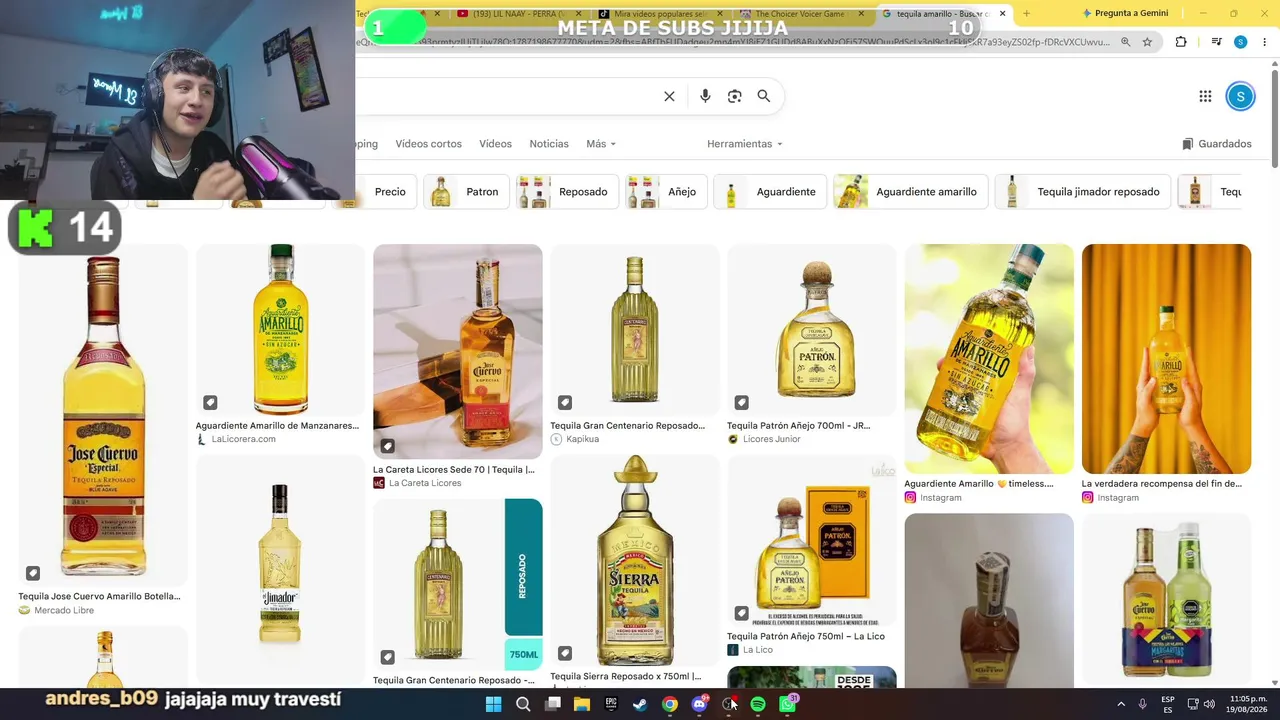Image resolution: width=1280 pixels, height=720 pixels.
Task: Open Discord from the taskbar
Action: click(x=699, y=704)
